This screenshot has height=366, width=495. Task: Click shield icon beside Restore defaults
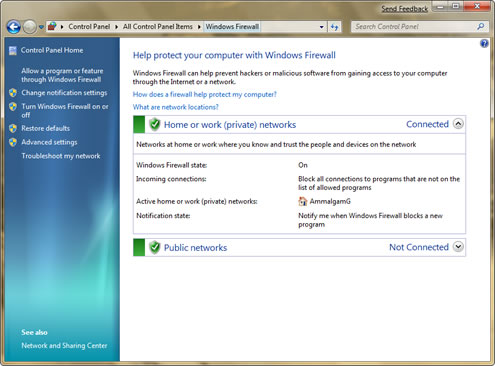point(13,128)
